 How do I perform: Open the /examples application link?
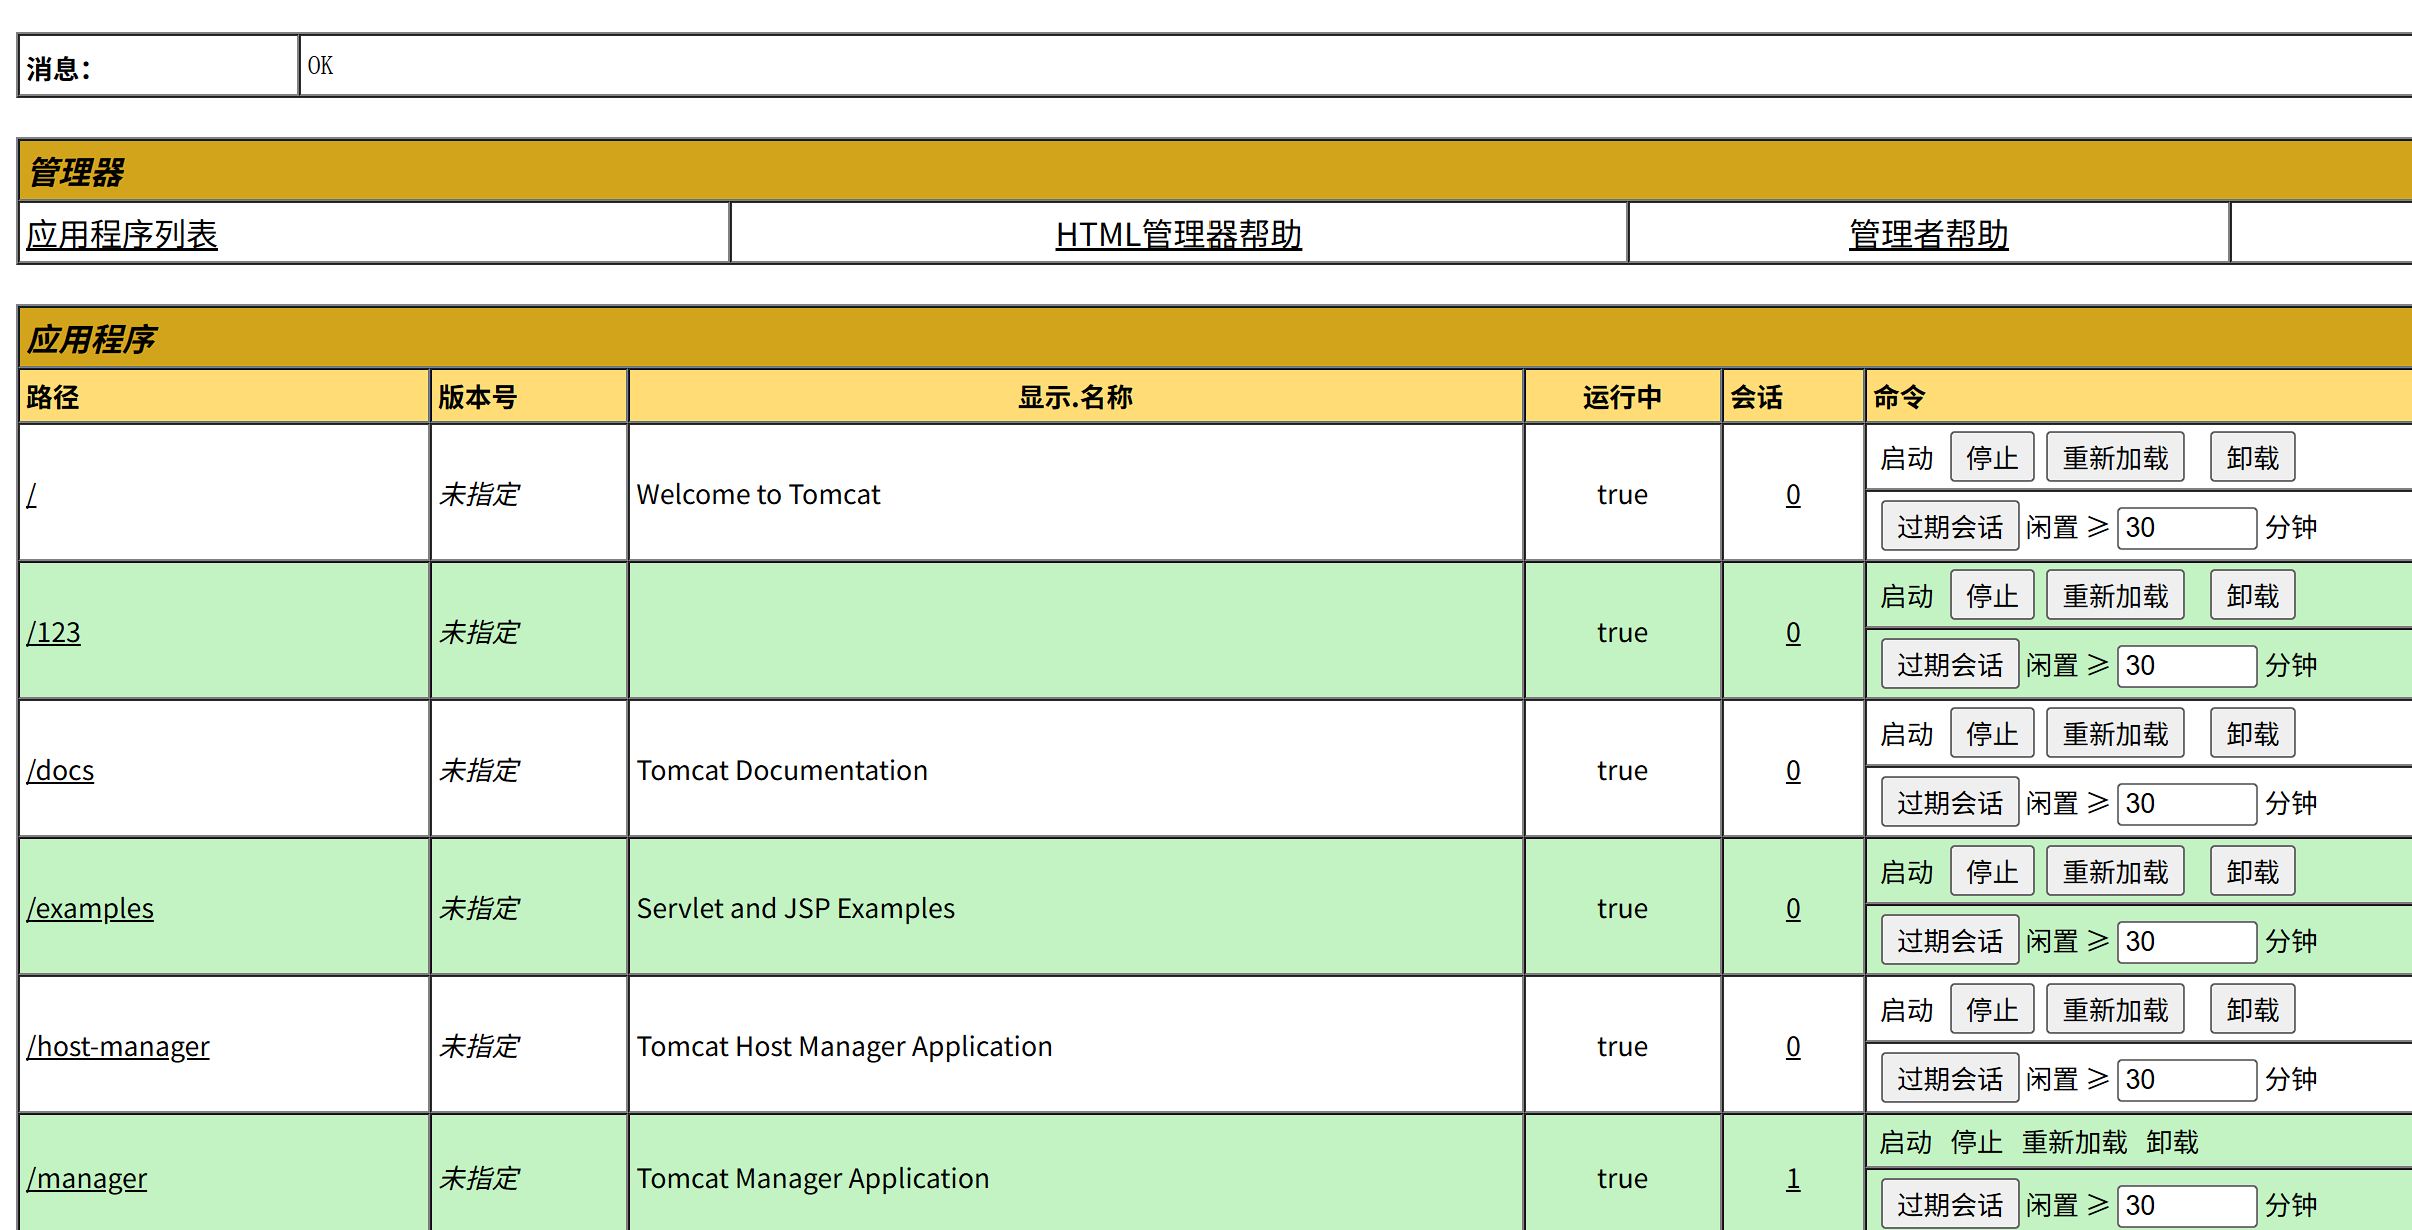(x=90, y=909)
